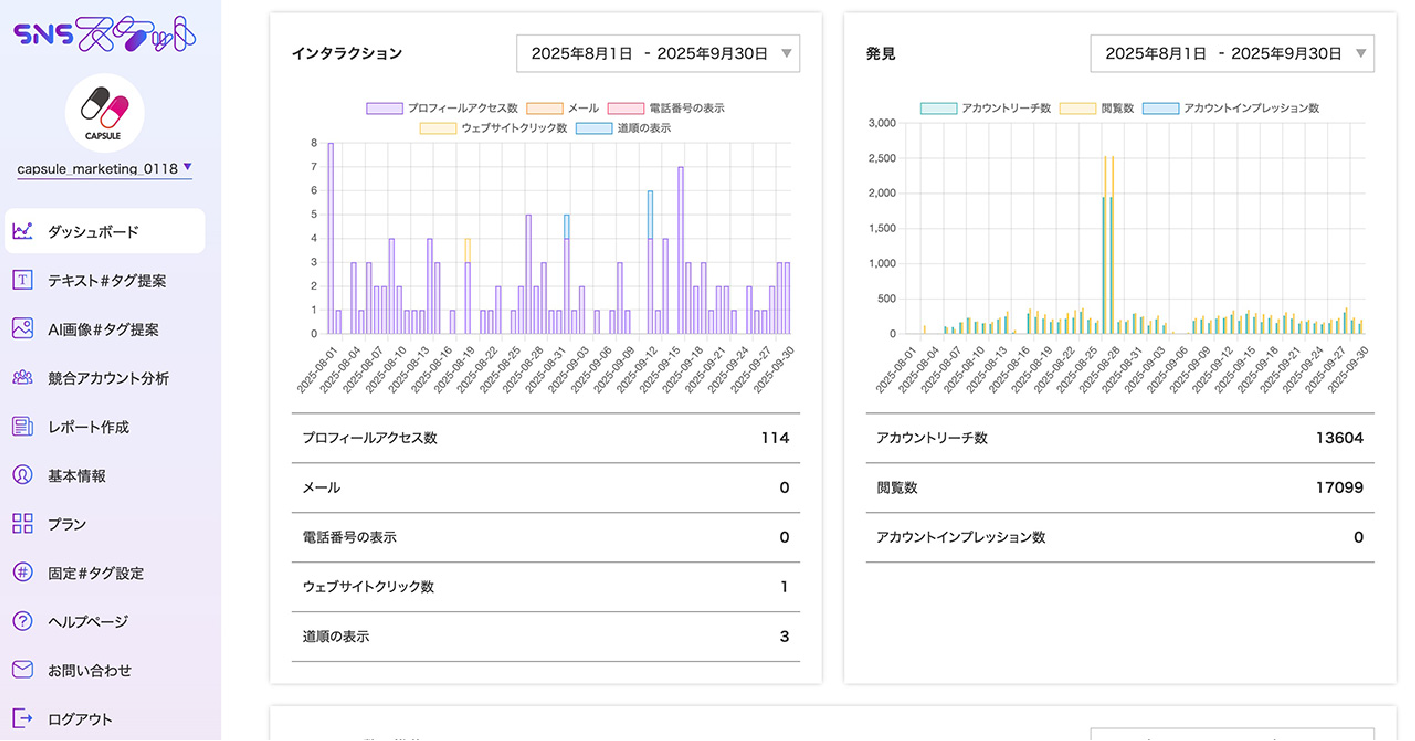Click the report creation document icon
The width and height of the screenshot is (1415, 741).
22,427
